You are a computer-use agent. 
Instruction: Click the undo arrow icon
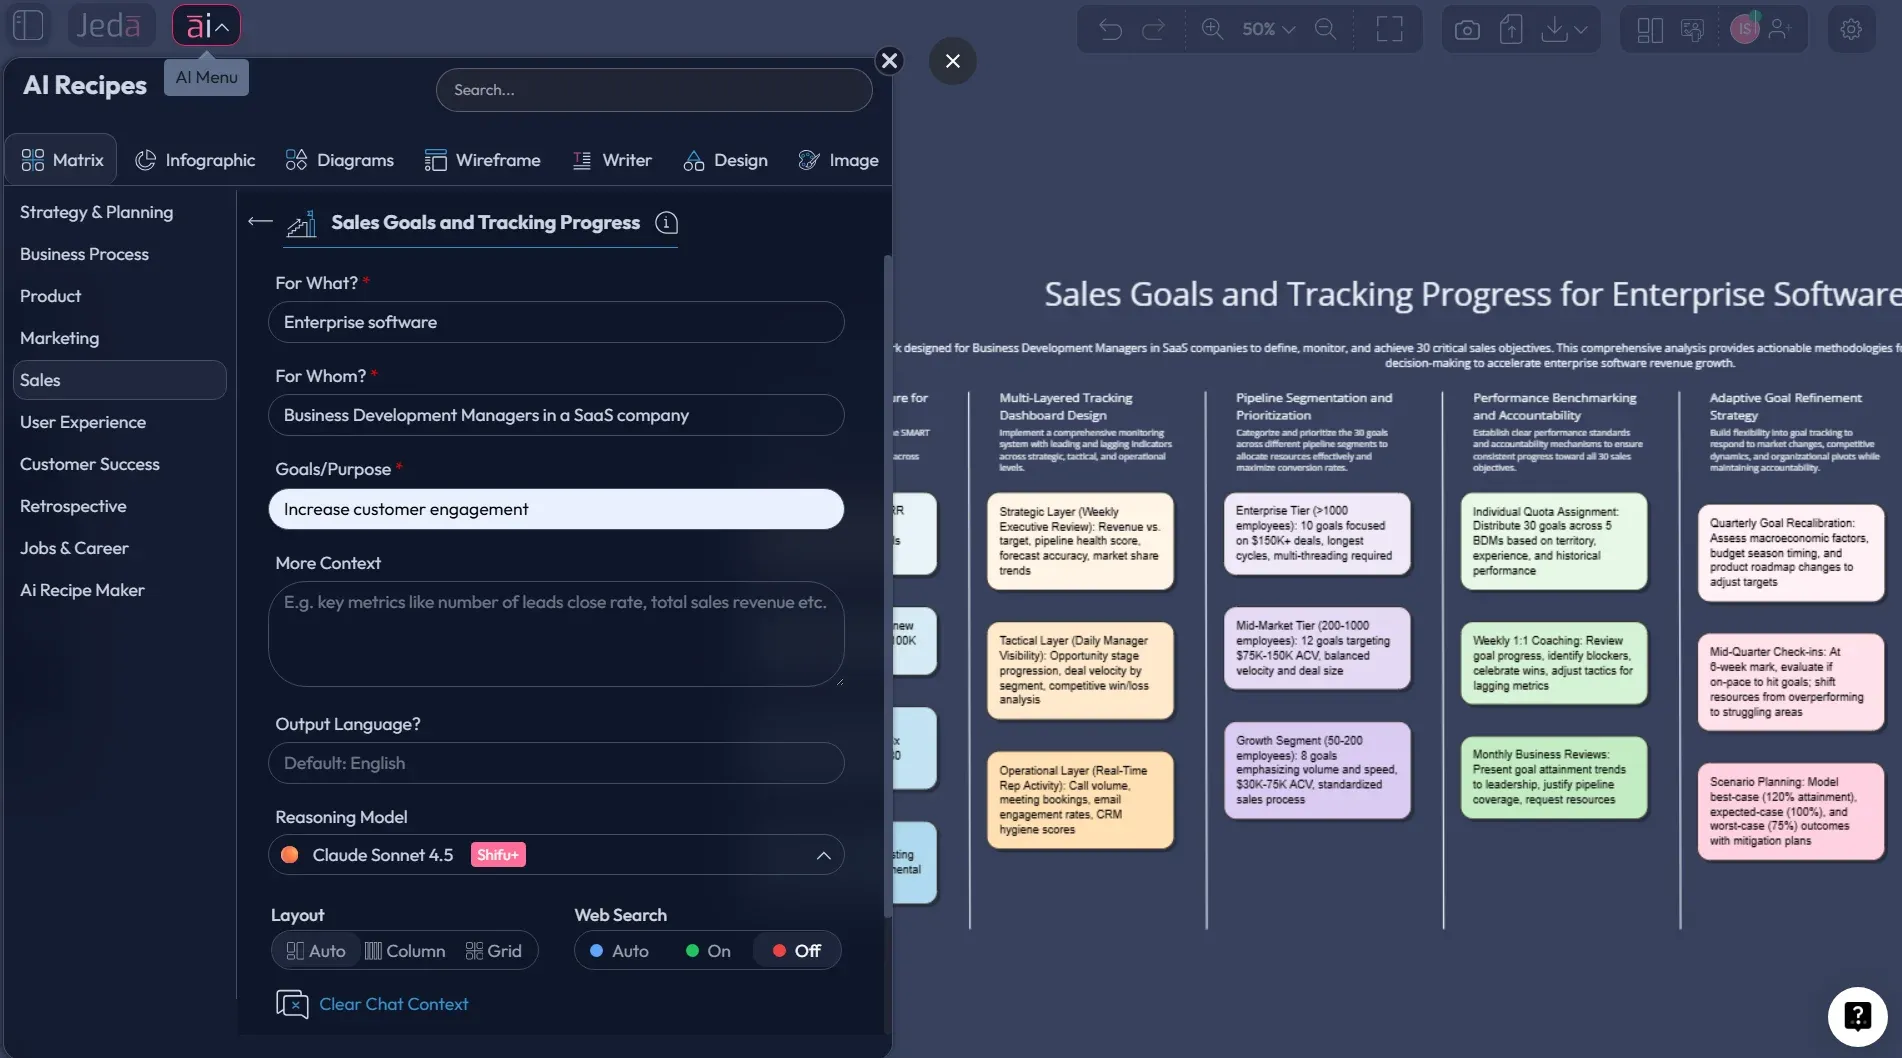(1110, 28)
